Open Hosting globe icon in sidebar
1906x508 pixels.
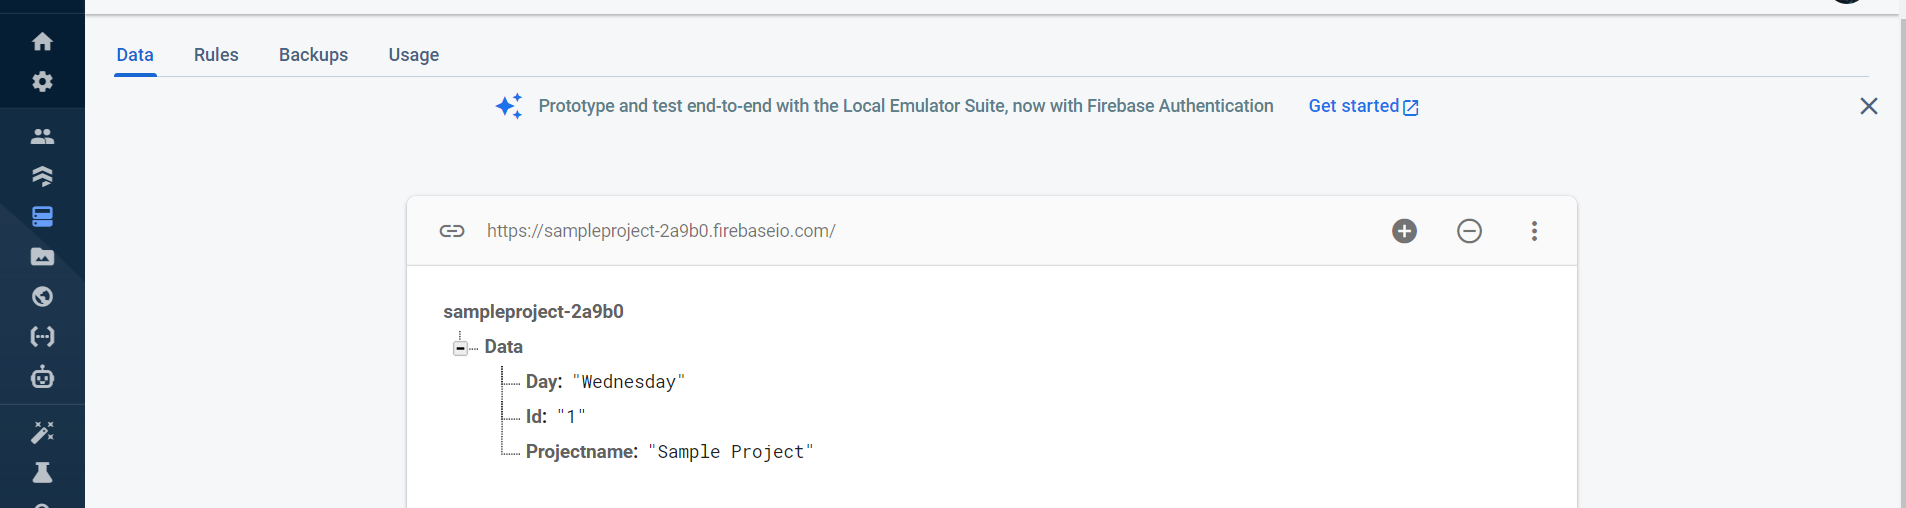coord(42,297)
